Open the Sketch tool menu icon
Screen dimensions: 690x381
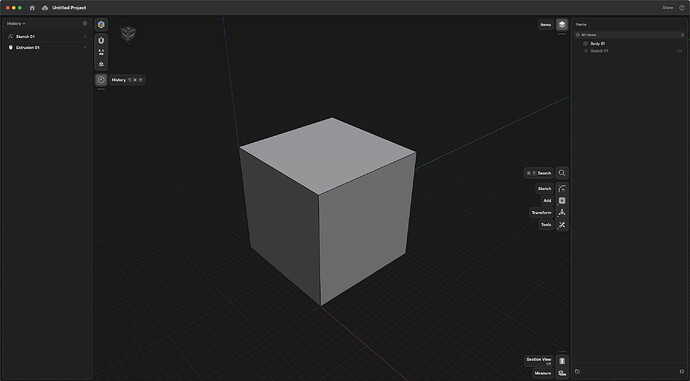pos(562,188)
